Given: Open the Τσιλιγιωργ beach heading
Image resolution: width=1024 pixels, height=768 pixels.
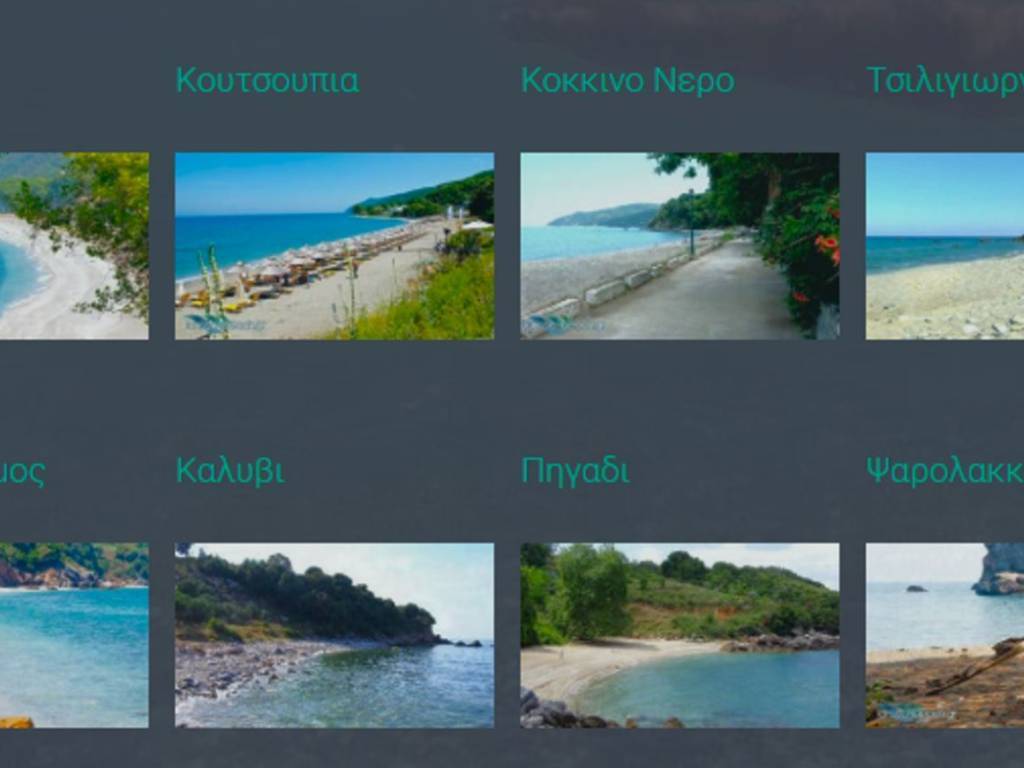Looking at the screenshot, I should pos(945,81).
